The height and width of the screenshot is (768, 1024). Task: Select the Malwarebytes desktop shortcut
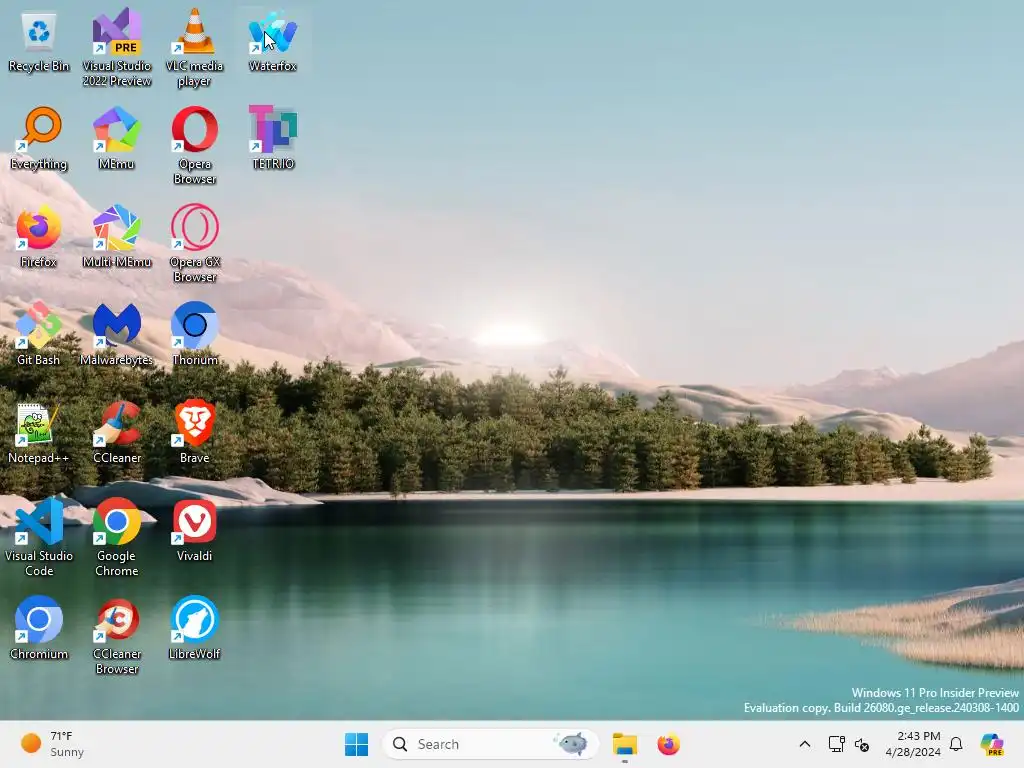pos(117,334)
